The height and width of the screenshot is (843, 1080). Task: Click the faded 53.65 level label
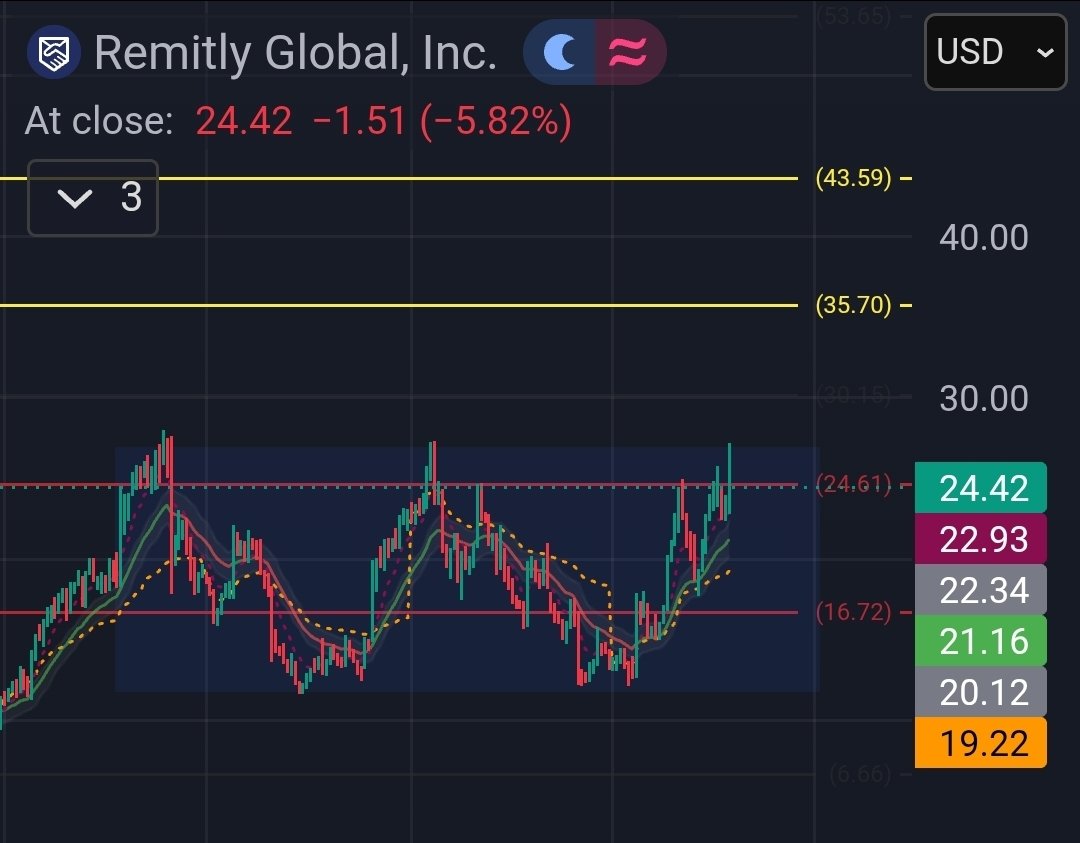click(x=854, y=15)
